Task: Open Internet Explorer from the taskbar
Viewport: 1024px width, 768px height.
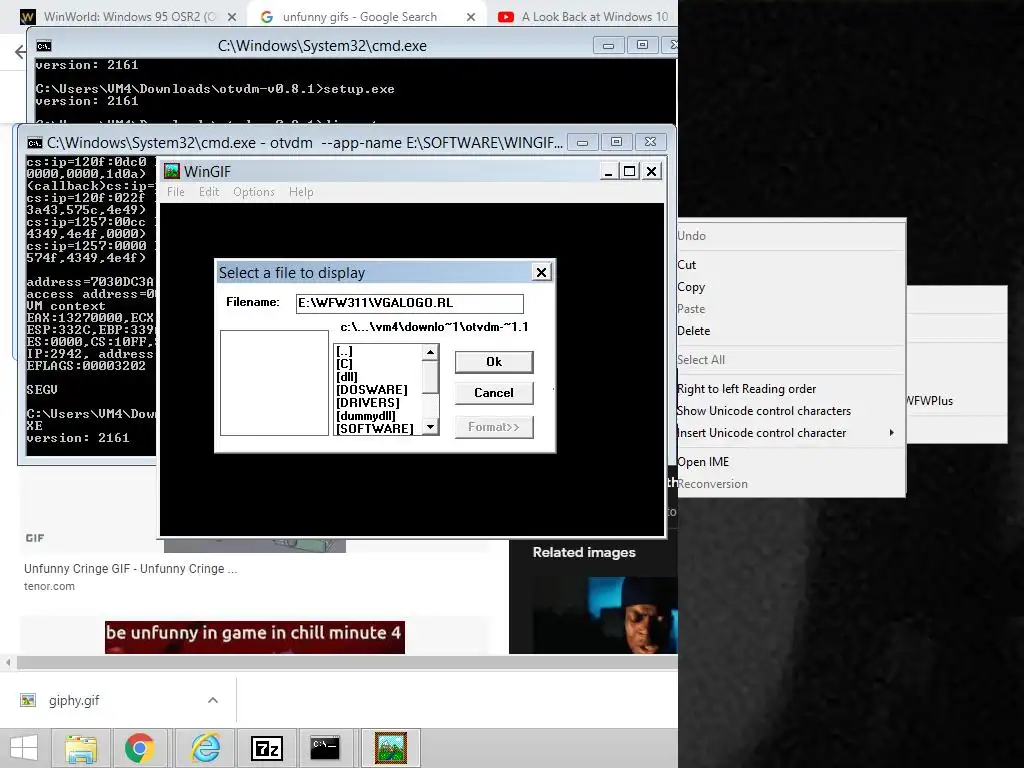Action: (205, 748)
